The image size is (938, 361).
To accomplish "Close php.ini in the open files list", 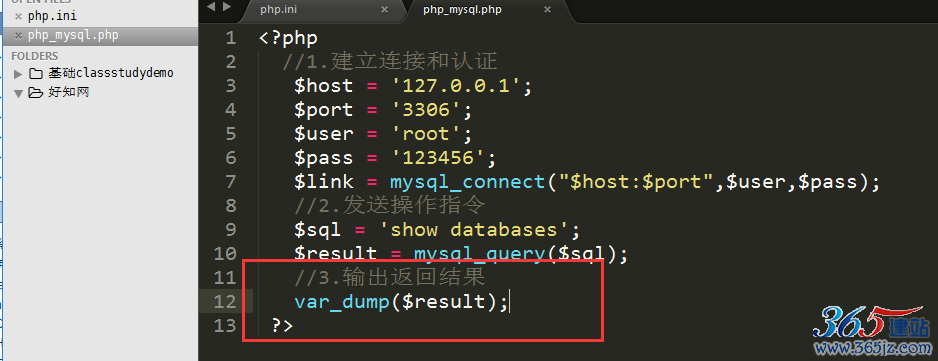I will click(x=19, y=17).
